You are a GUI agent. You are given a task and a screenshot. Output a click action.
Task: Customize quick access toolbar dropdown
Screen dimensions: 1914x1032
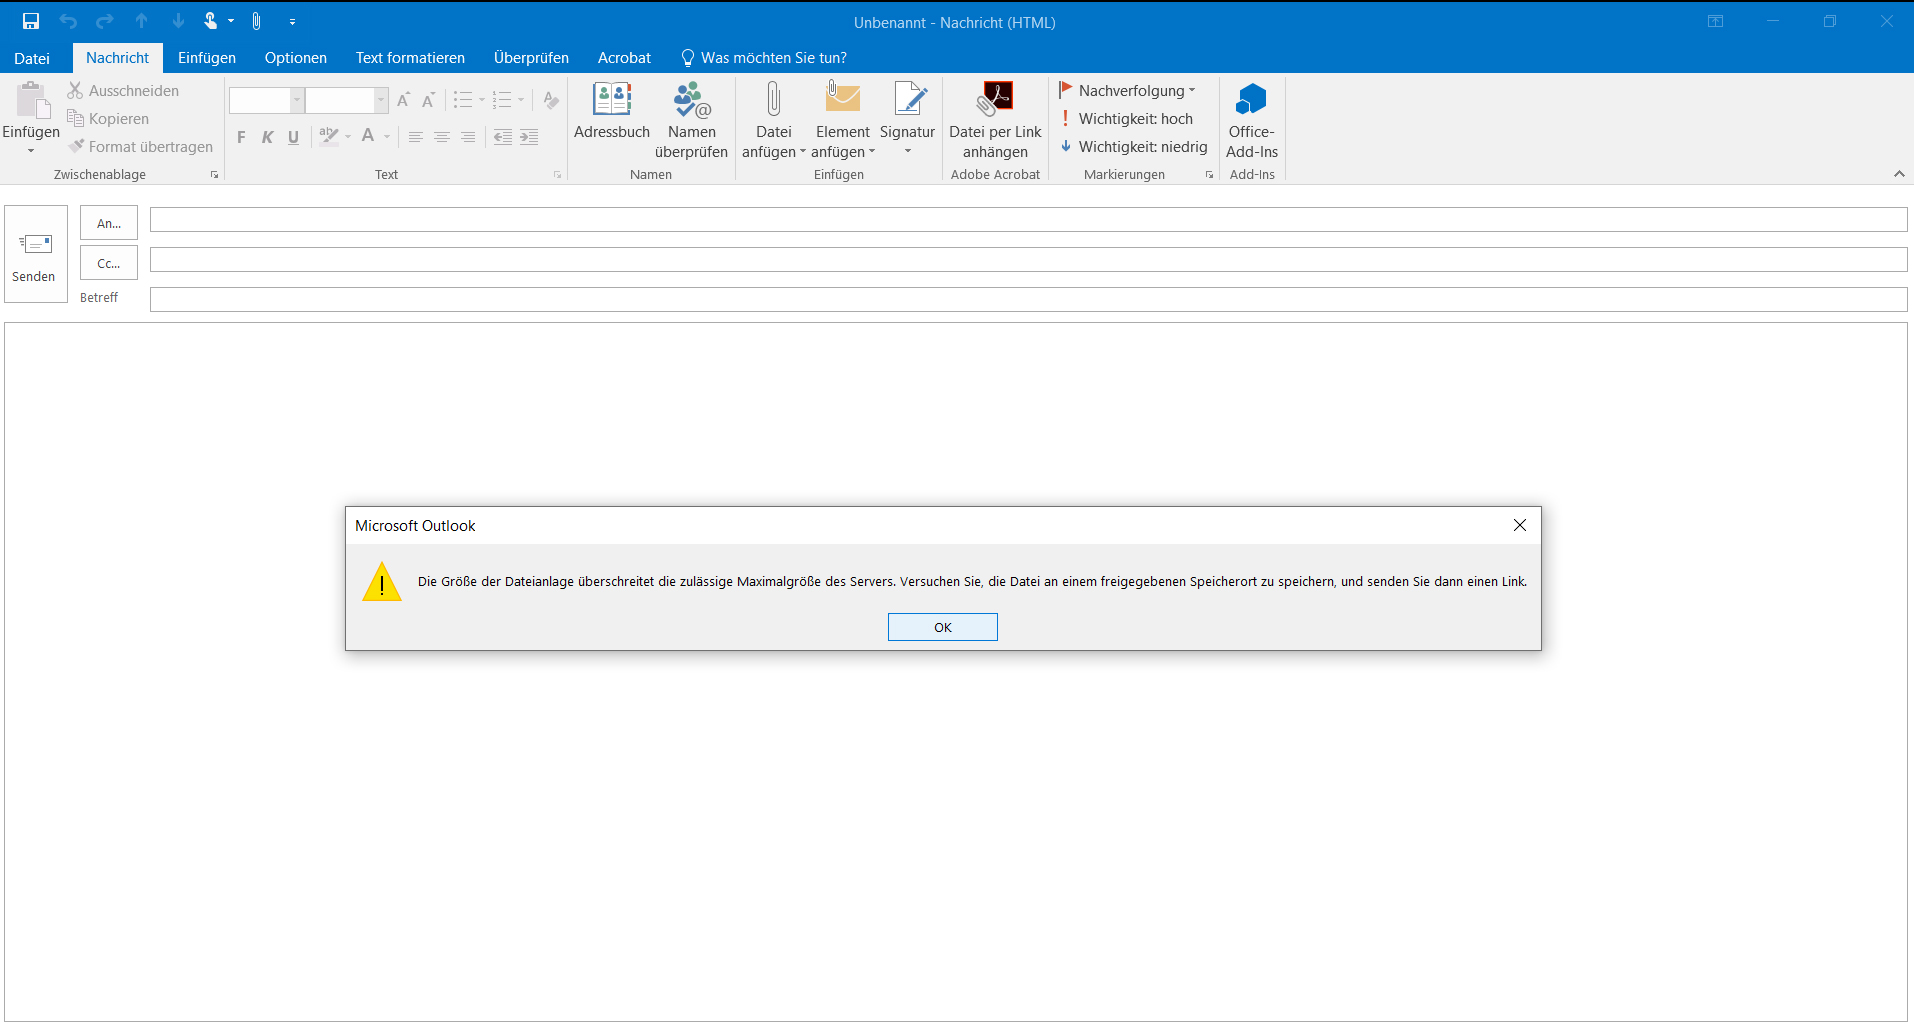click(x=292, y=21)
